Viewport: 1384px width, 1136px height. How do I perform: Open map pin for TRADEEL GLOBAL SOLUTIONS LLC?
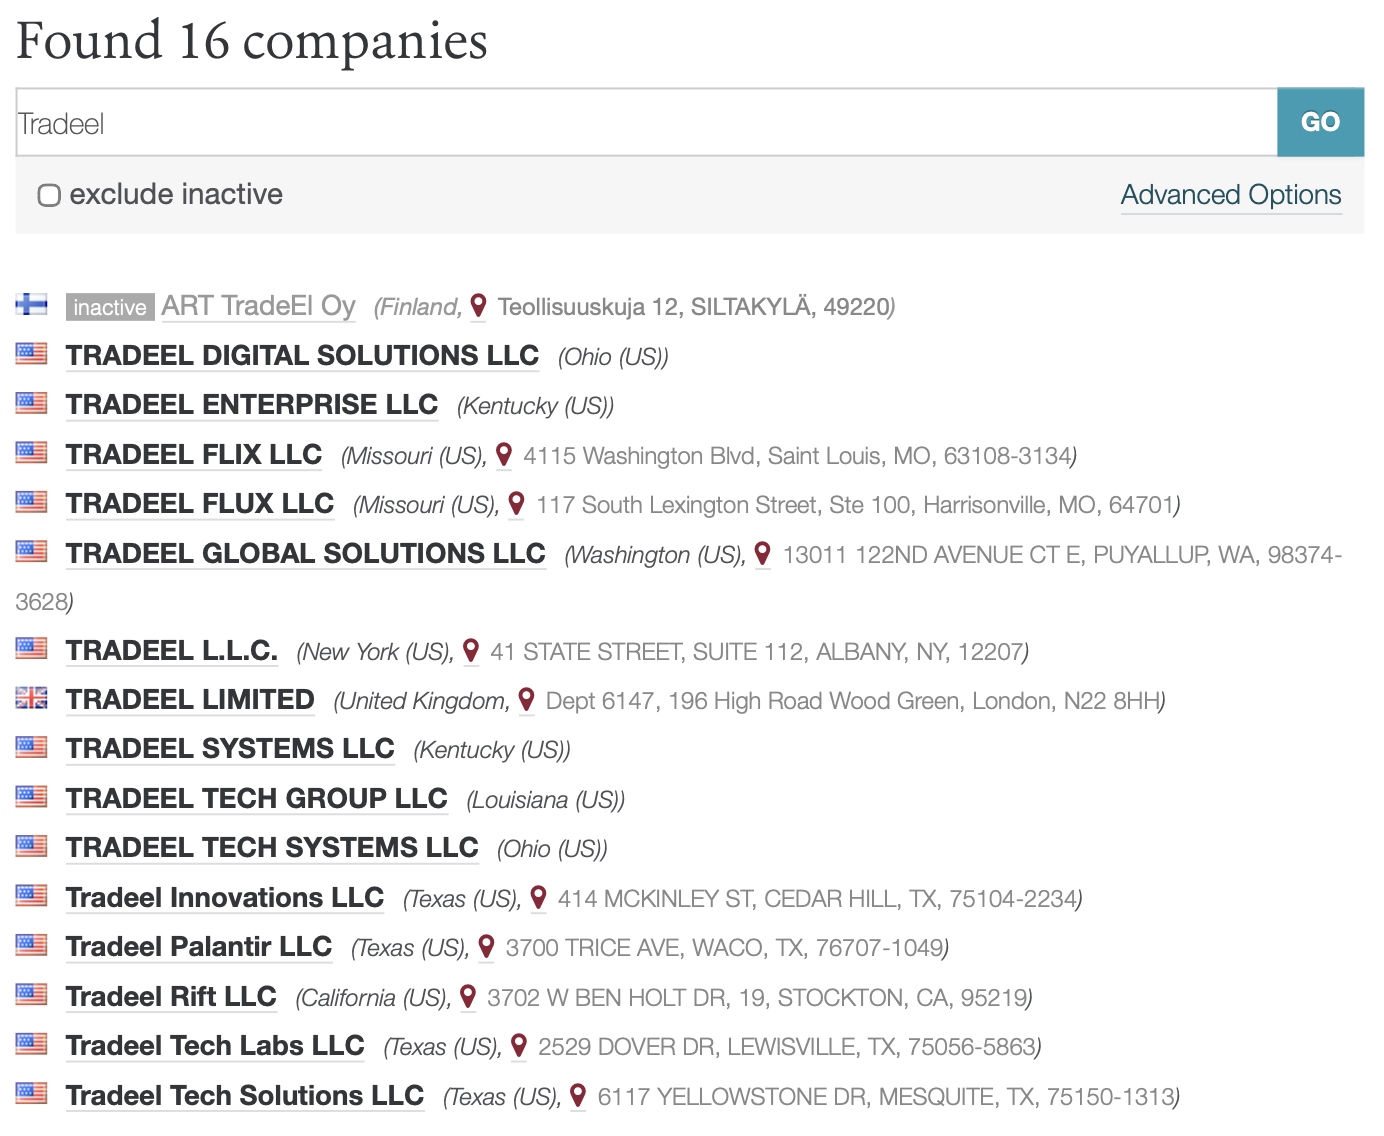pos(762,554)
